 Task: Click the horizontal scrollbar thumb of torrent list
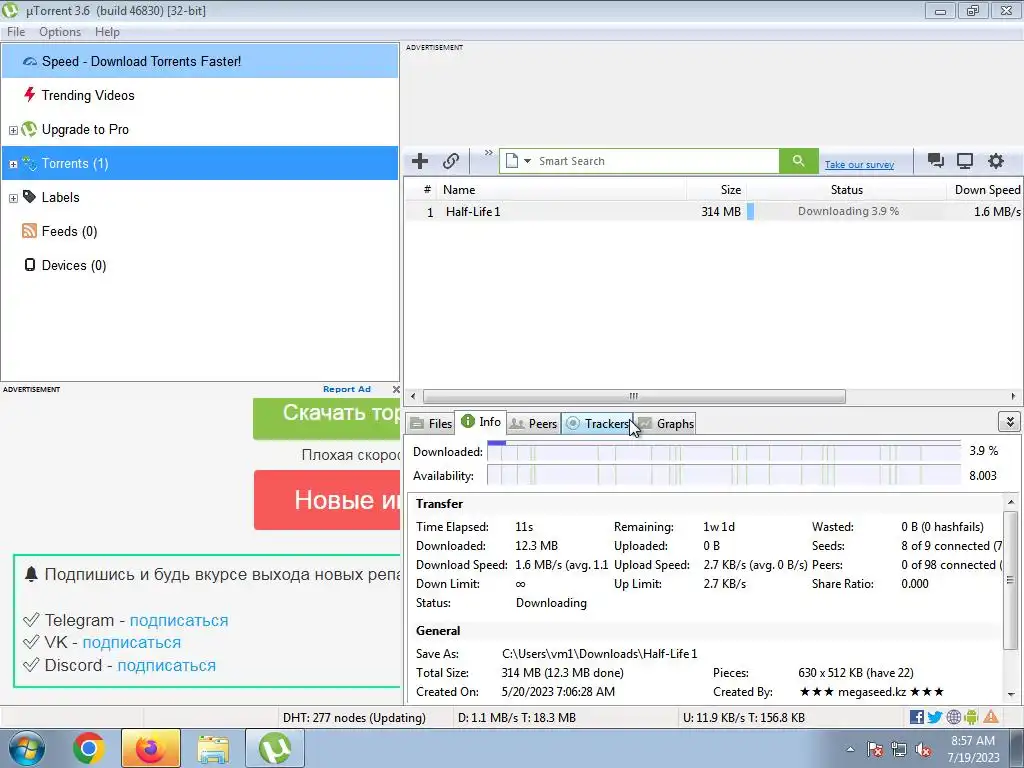(x=633, y=396)
